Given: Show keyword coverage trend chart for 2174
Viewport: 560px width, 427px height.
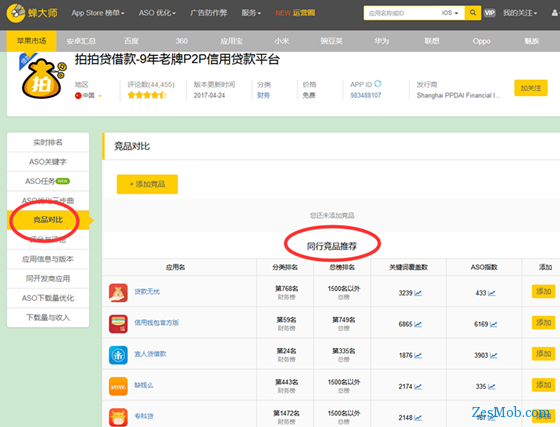Looking at the screenshot, I should point(418,386).
